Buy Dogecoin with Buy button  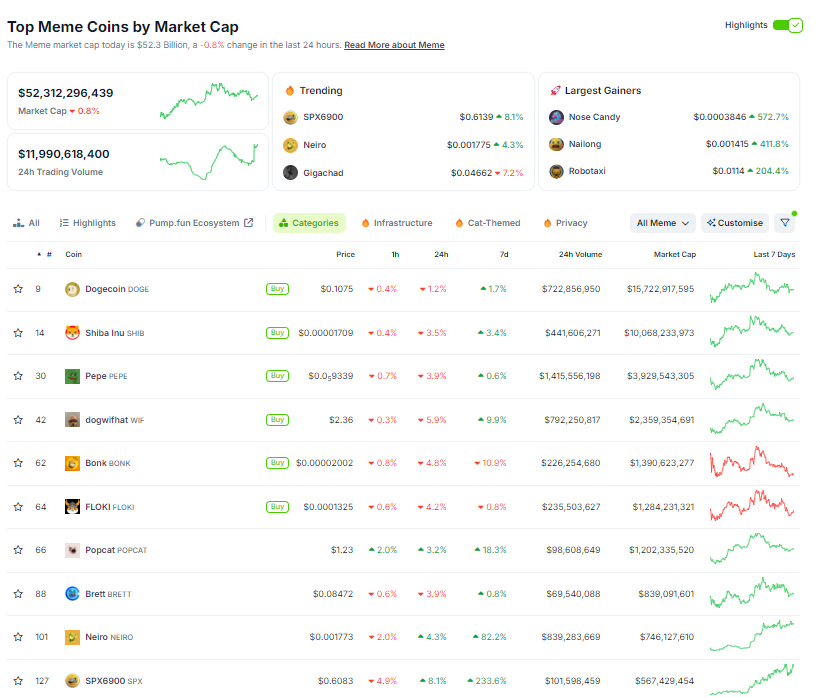(x=277, y=289)
